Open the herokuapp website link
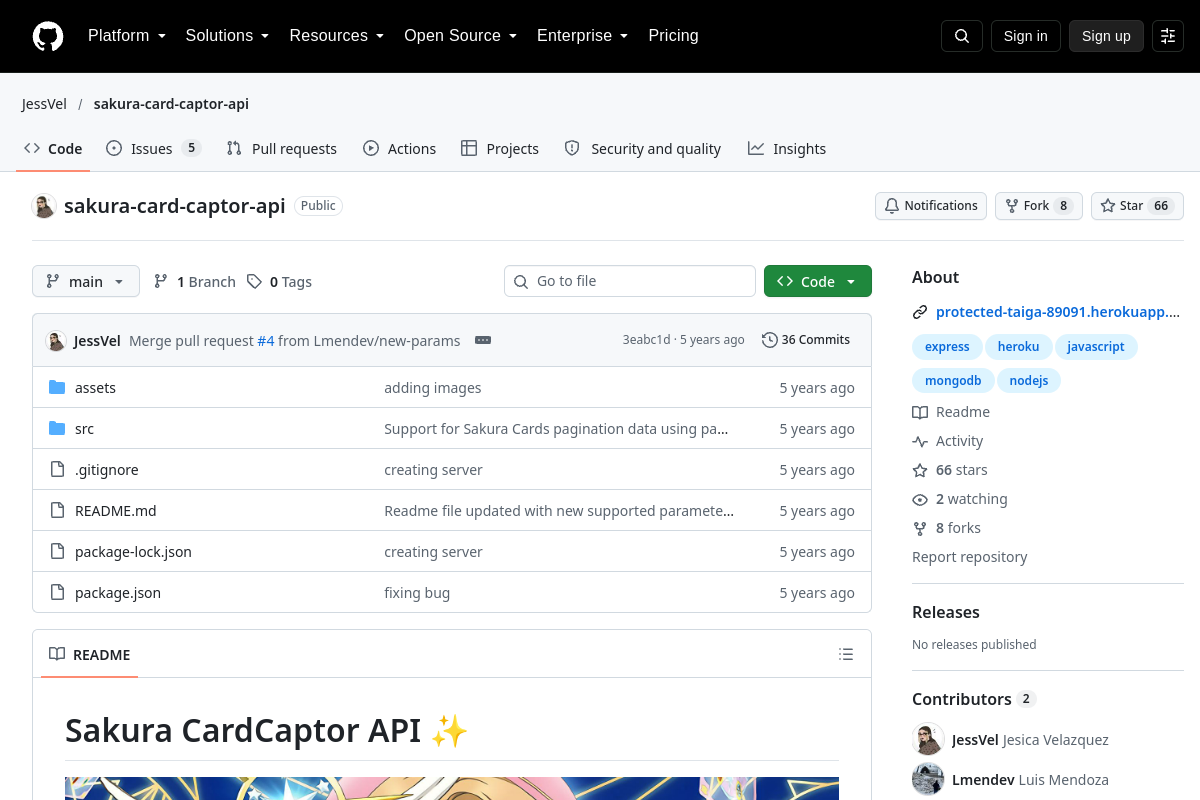 [1058, 312]
